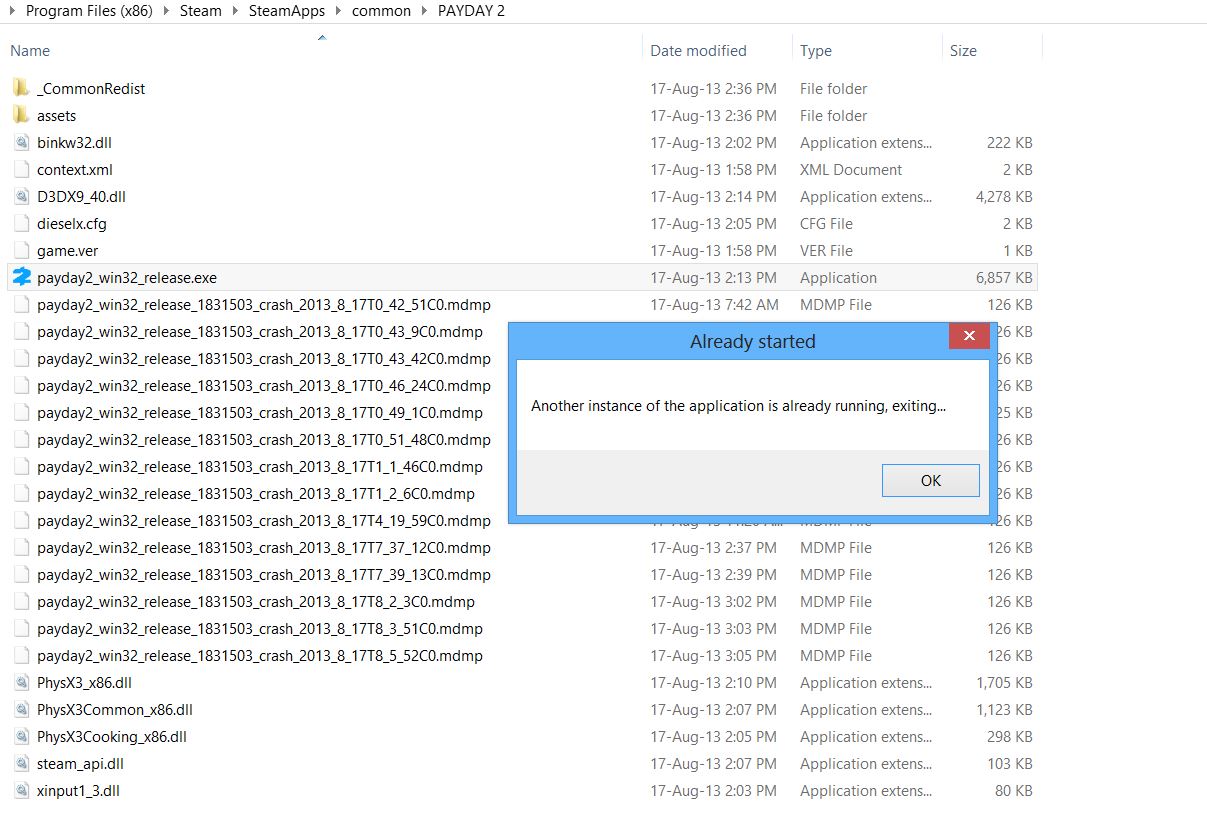The image size is (1207, 833).
Task: Select the binkw32.dll file icon
Action: pyautogui.click(x=21, y=142)
